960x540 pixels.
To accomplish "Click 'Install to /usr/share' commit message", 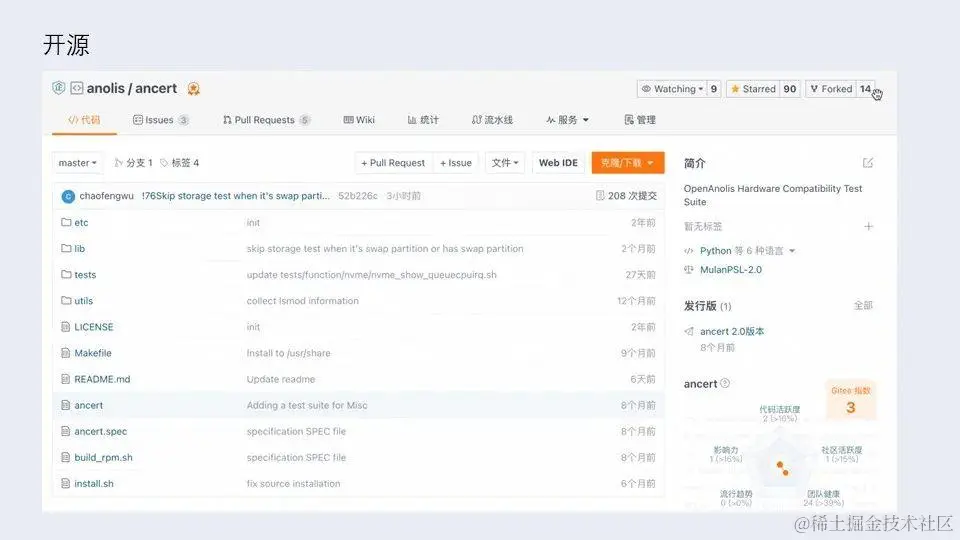I will pyautogui.click(x=288, y=353).
